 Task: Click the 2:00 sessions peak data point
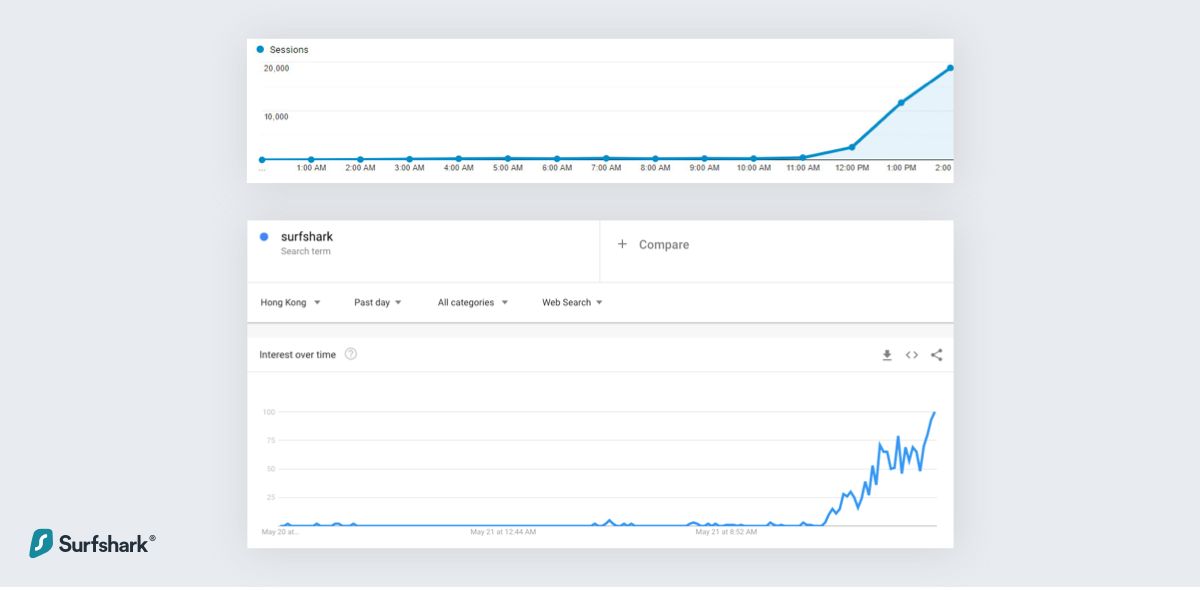point(949,68)
